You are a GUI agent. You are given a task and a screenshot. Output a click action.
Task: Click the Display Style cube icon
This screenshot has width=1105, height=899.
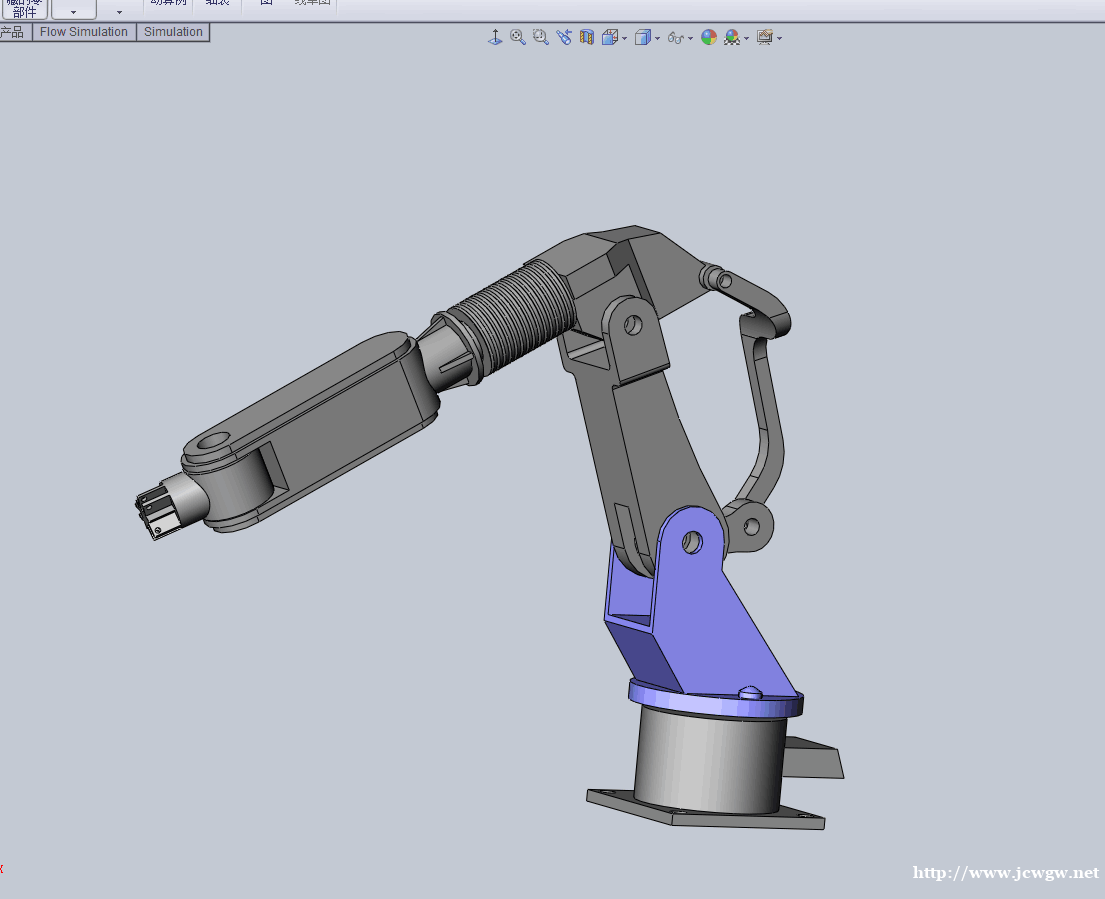(x=643, y=38)
